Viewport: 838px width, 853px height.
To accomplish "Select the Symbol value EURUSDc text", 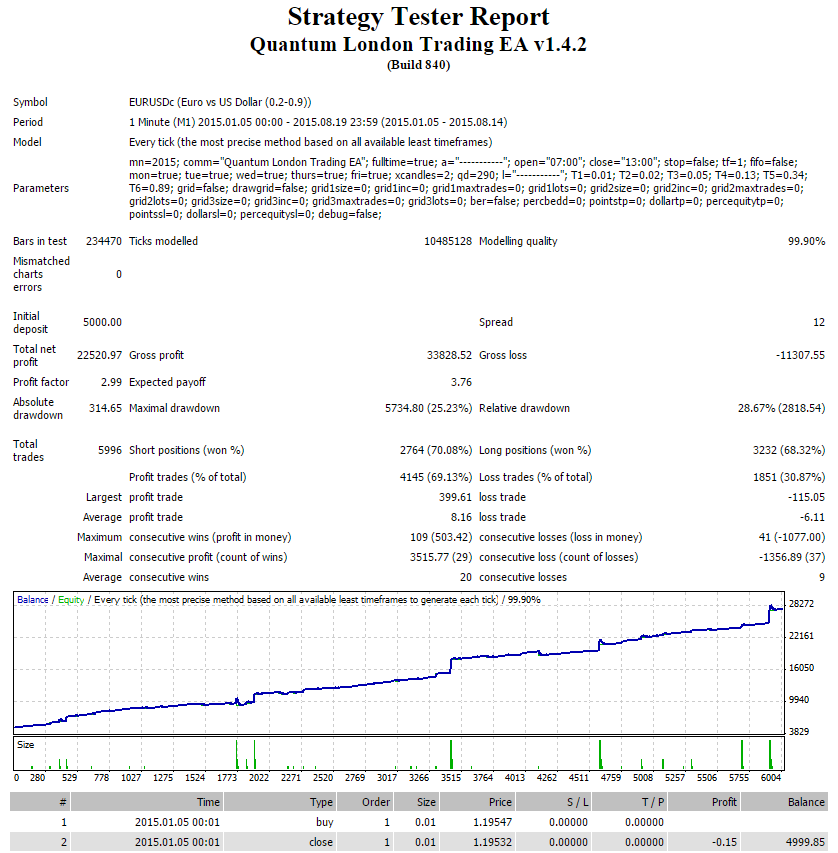I will pos(220,102).
